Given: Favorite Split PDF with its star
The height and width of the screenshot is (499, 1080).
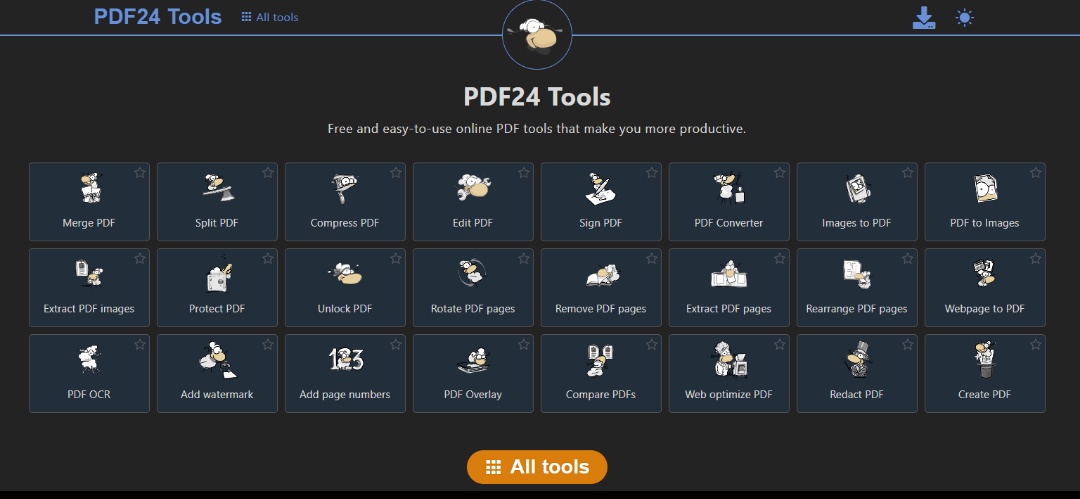Looking at the screenshot, I should click(268, 172).
